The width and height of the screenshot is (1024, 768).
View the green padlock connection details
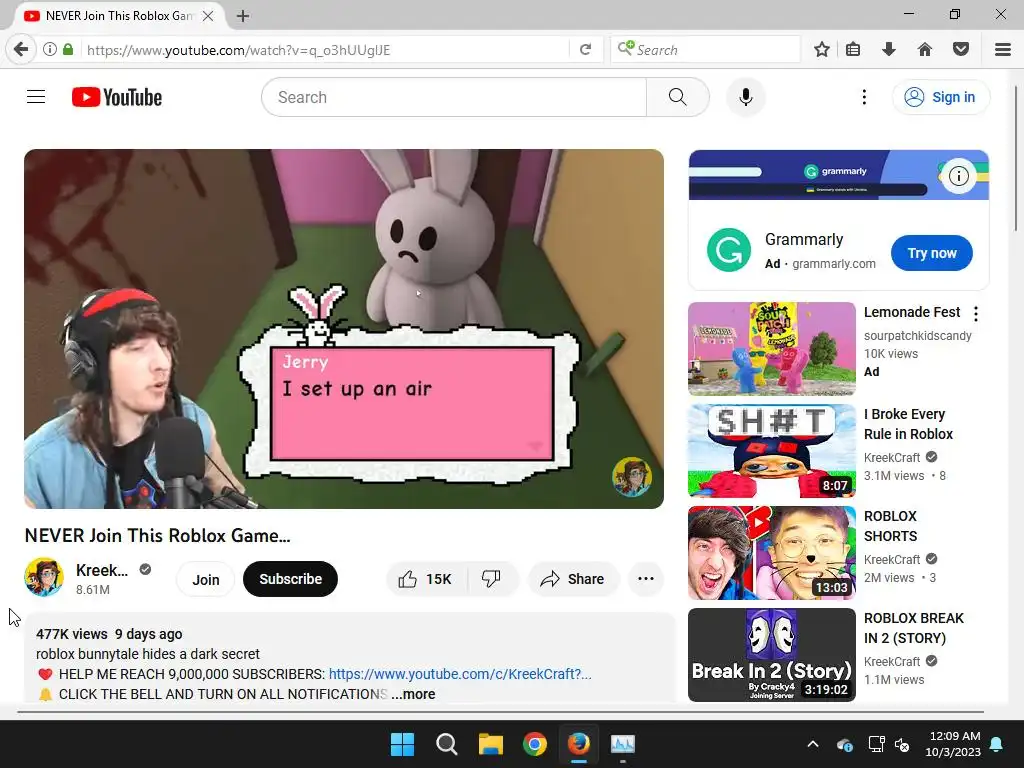pyautogui.click(x=68, y=50)
